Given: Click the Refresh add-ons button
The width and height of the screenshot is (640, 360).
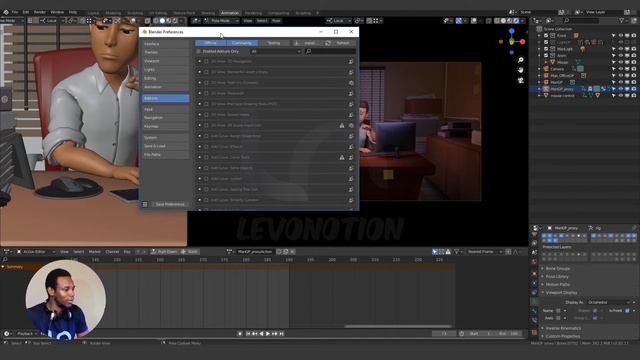Looking at the screenshot, I should (339, 43).
